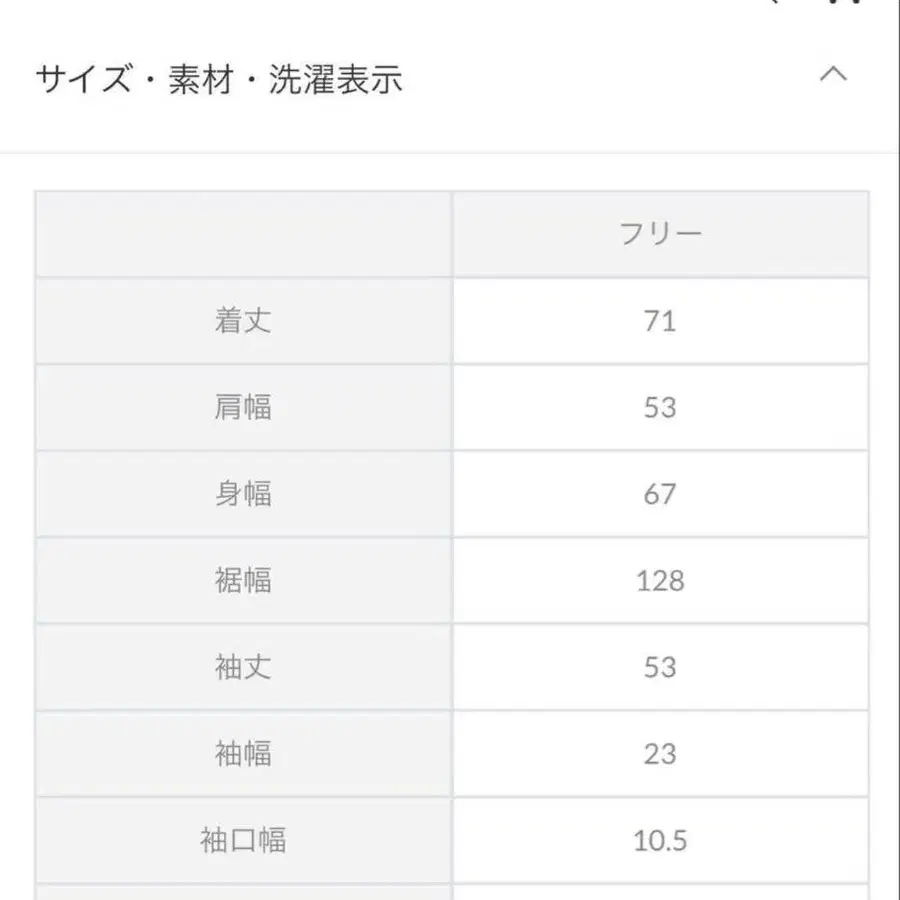900x900 pixels.
Task: Click the 袖幅 row label
Action: click(x=243, y=753)
